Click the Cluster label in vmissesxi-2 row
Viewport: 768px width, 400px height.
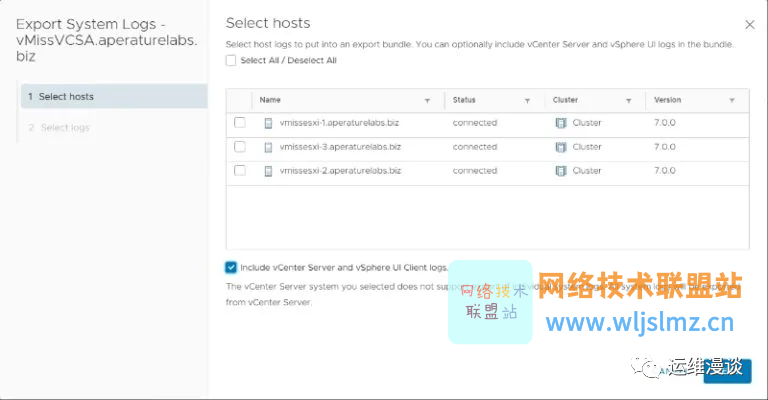[x=587, y=171]
